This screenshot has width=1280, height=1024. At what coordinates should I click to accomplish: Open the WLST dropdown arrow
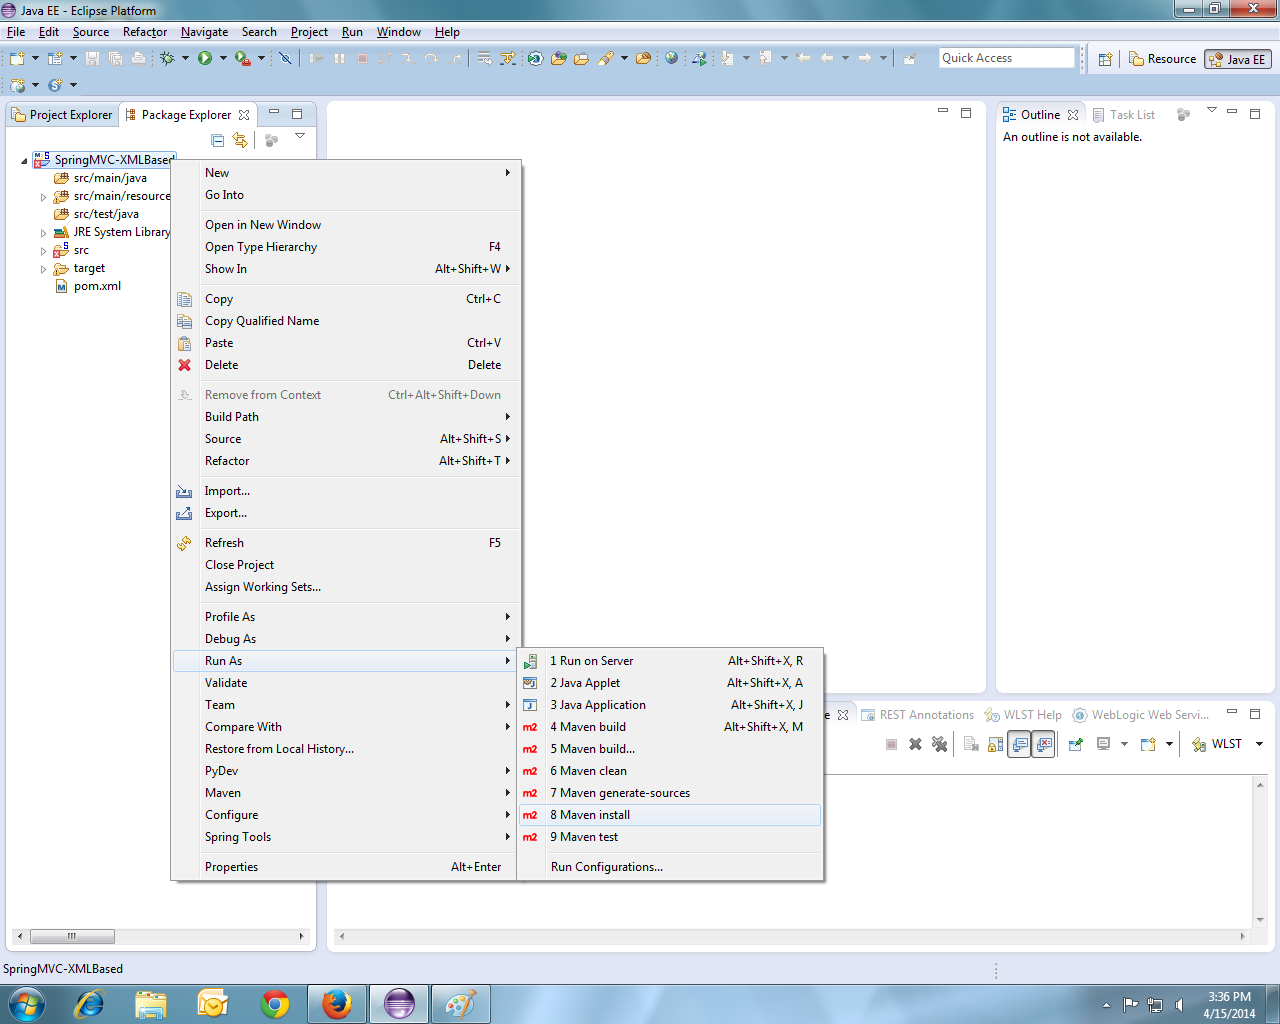pyautogui.click(x=1259, y=744)
